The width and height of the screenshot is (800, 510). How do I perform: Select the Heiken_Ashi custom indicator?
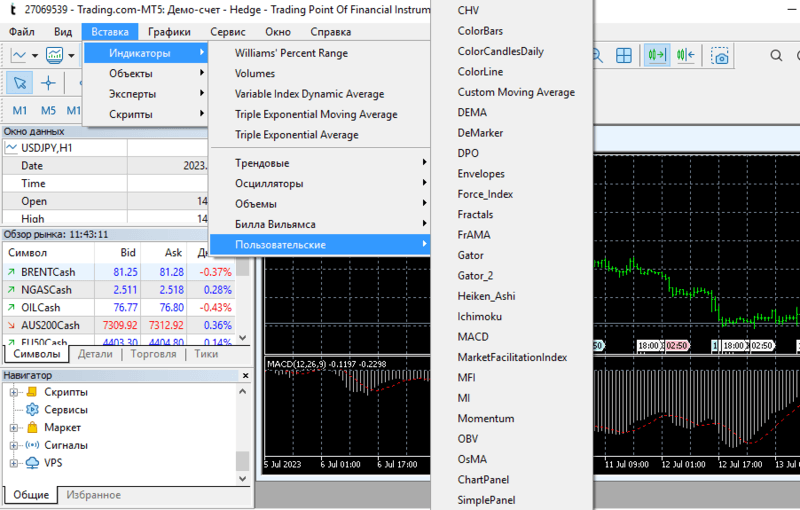pyautogui.click(x=512, y=296)
